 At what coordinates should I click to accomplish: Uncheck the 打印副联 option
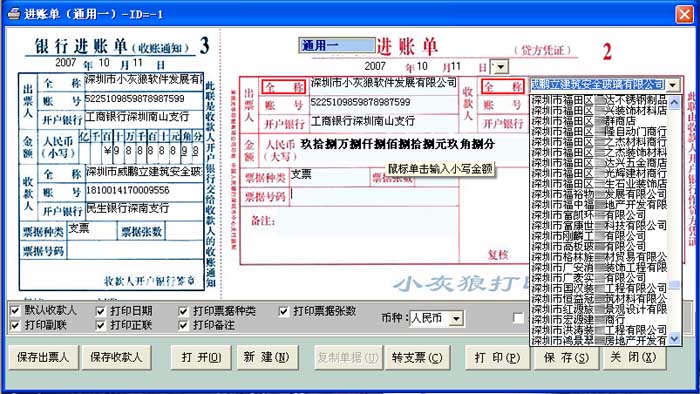point(15,325)
